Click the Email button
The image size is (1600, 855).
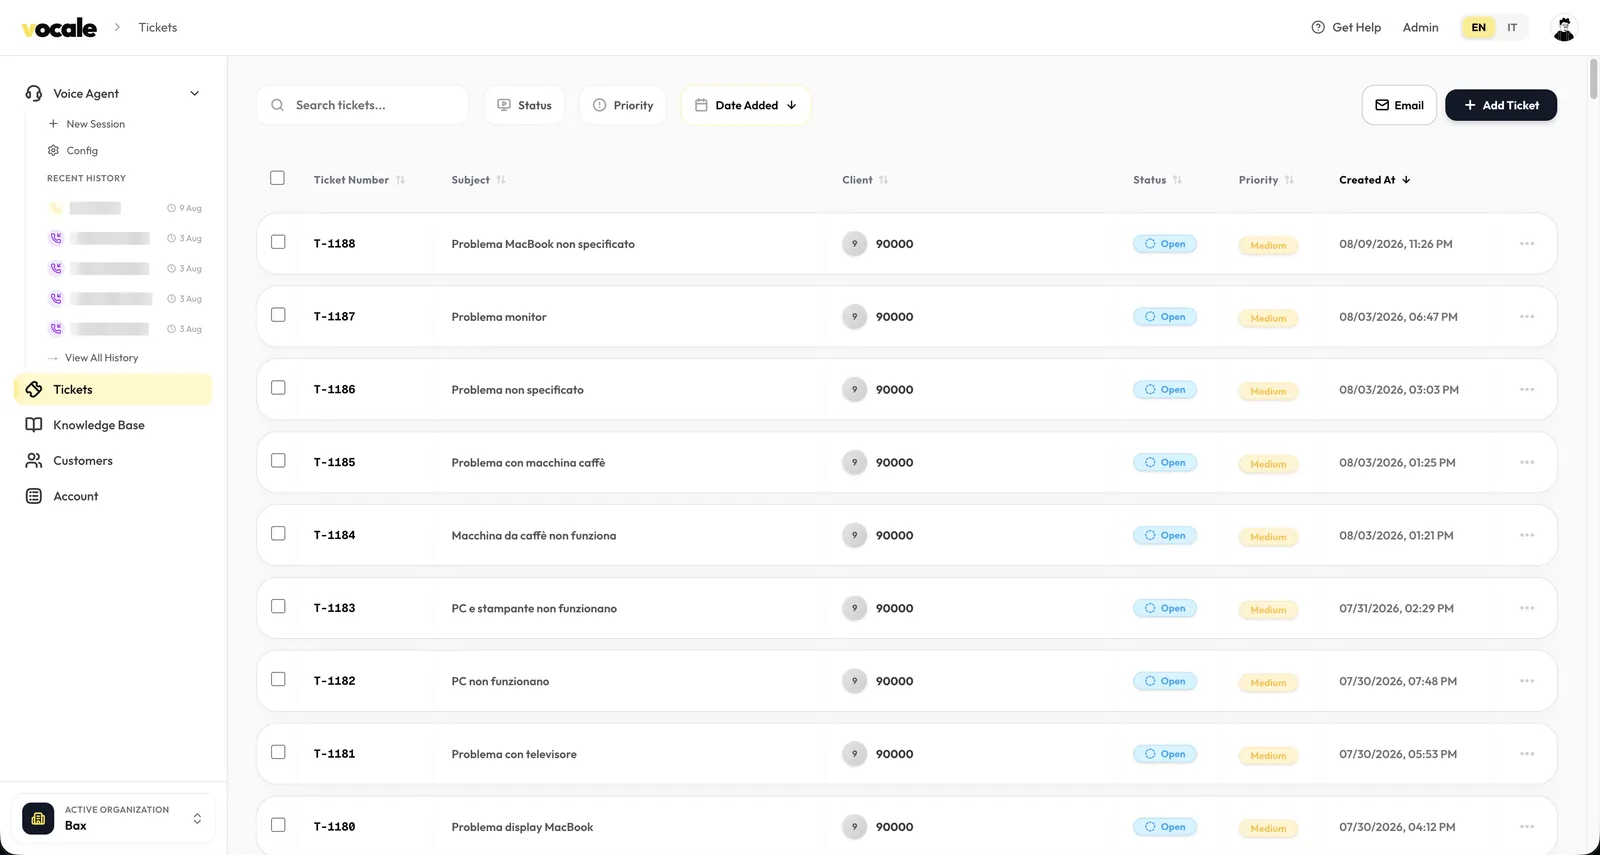(1399, 105)
